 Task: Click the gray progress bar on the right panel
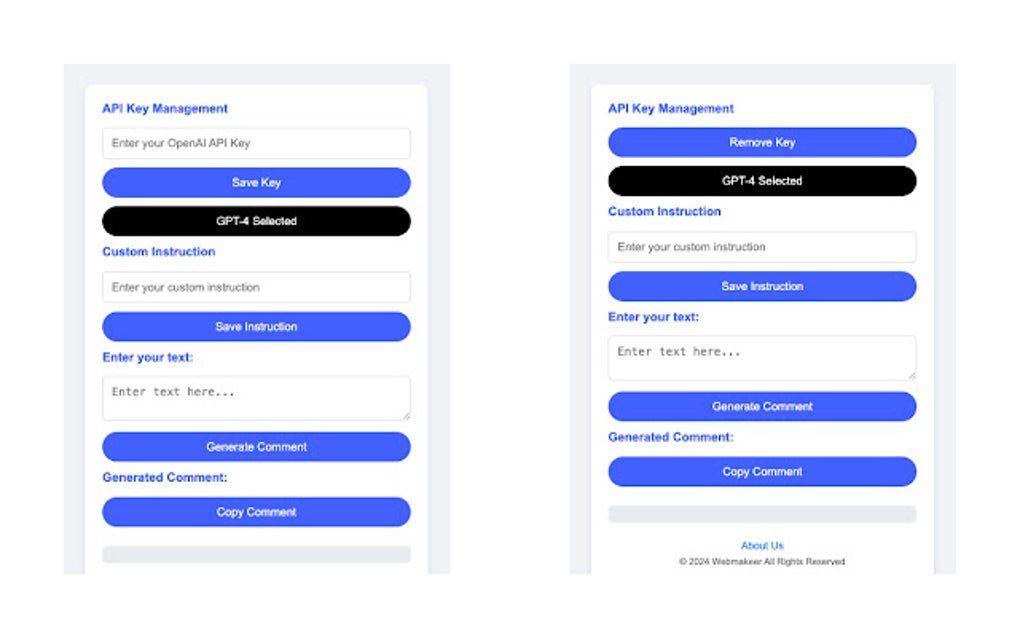click(762, 514)
